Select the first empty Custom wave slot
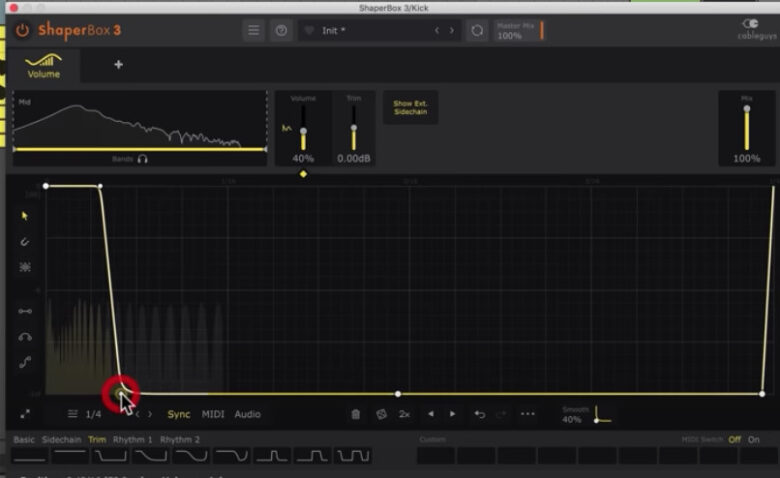780x478 pixels. pyautogui.click(x=435, y=456)
